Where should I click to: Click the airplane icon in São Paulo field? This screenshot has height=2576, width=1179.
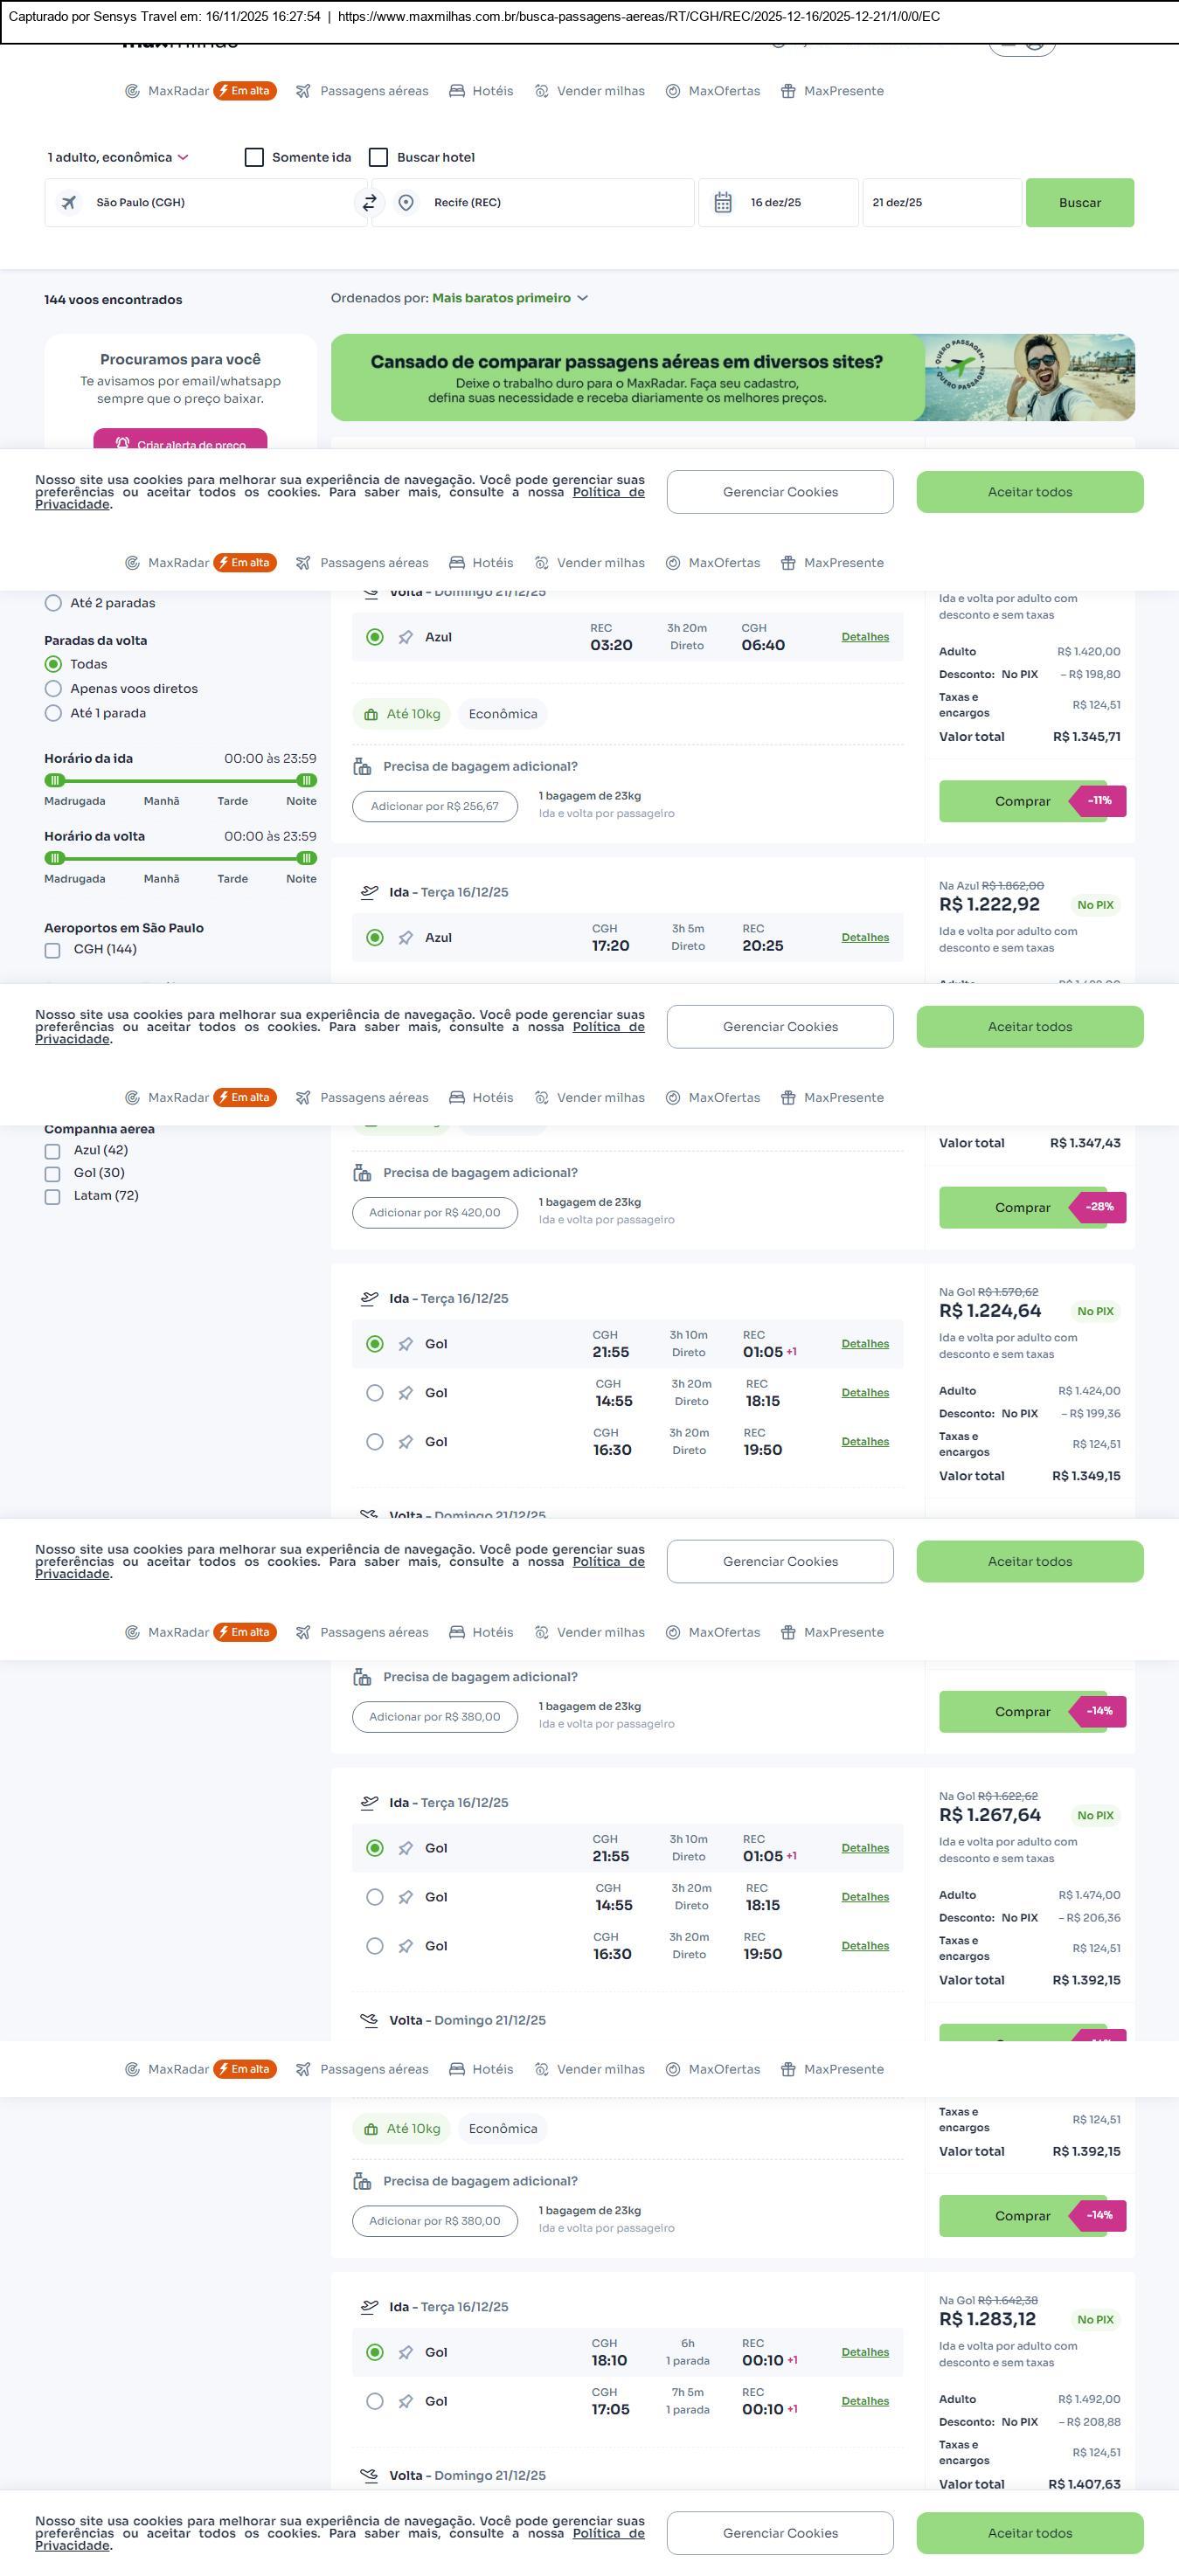coord(69,203)
